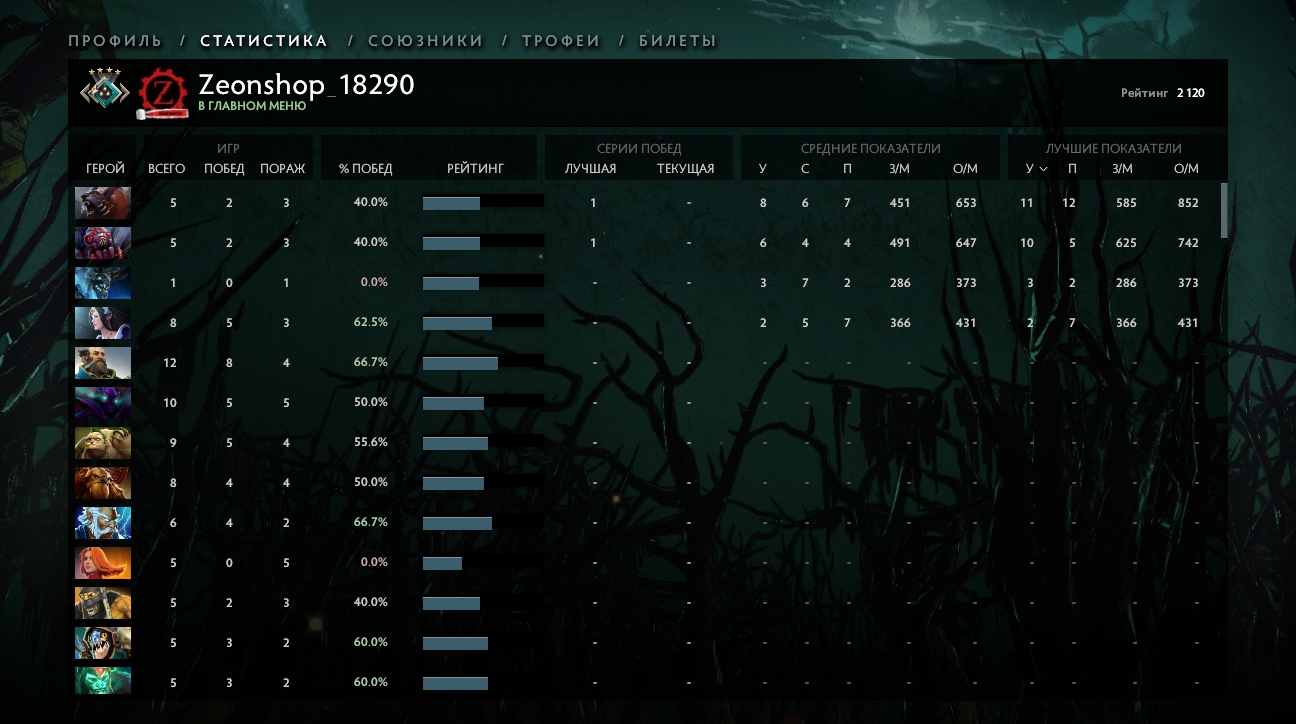The height and width of the screenshot is (724, 1296).
Task: Open the БИЛЕТЫ tab
Action: pyautogui.click(x=678, y=41)
